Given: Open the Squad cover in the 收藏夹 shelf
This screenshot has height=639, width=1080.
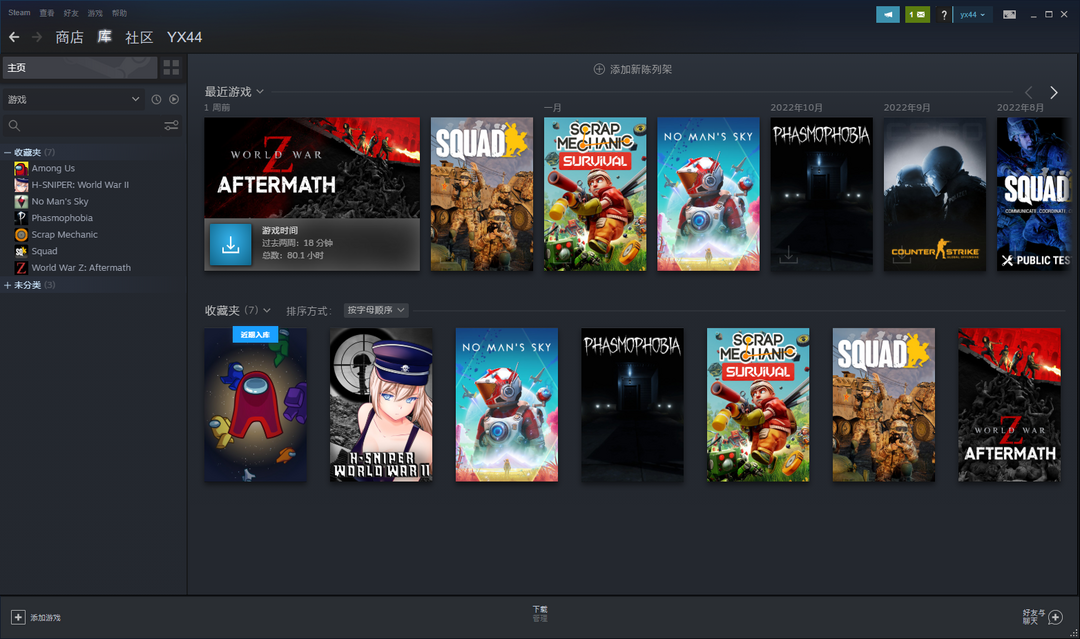Looking at the screenshot, I should pyautogui.click(x=884, y=405).
